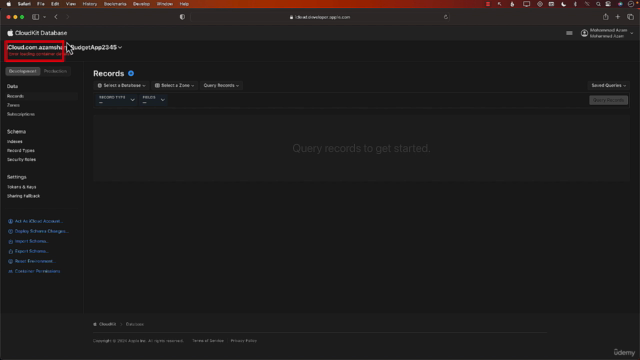Click the Siri icon in menu bar
The width and height of the screenshot is (640, 360).
(x=620, y=4)
